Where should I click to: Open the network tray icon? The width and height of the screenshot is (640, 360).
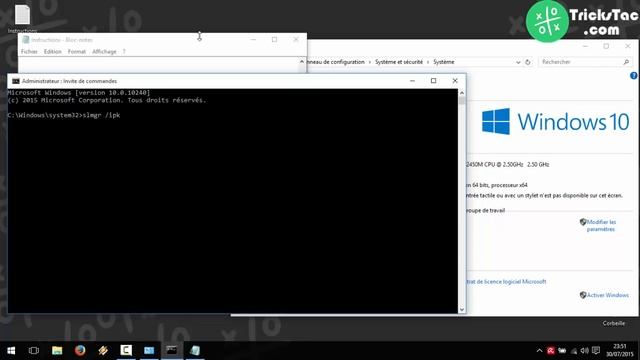tap(574, 351)
